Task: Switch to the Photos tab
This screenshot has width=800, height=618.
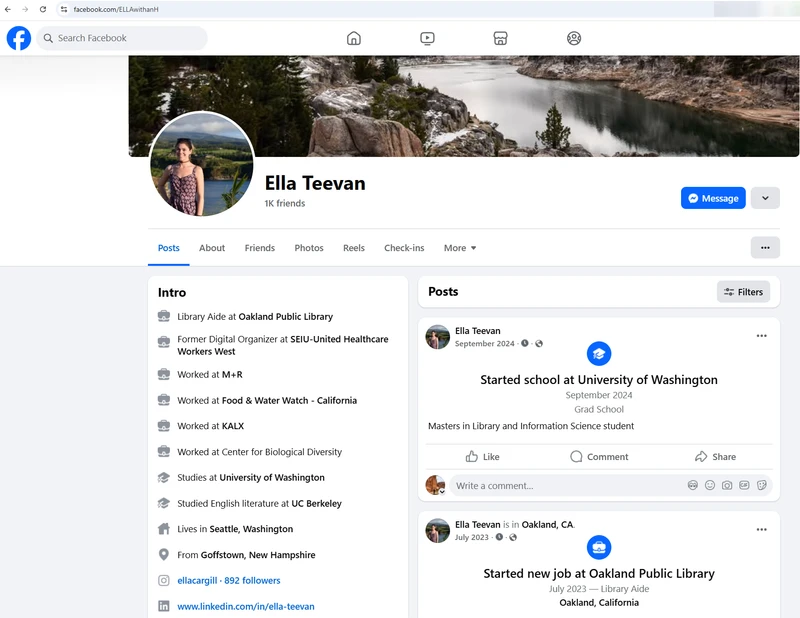Action: click(309, 248)
